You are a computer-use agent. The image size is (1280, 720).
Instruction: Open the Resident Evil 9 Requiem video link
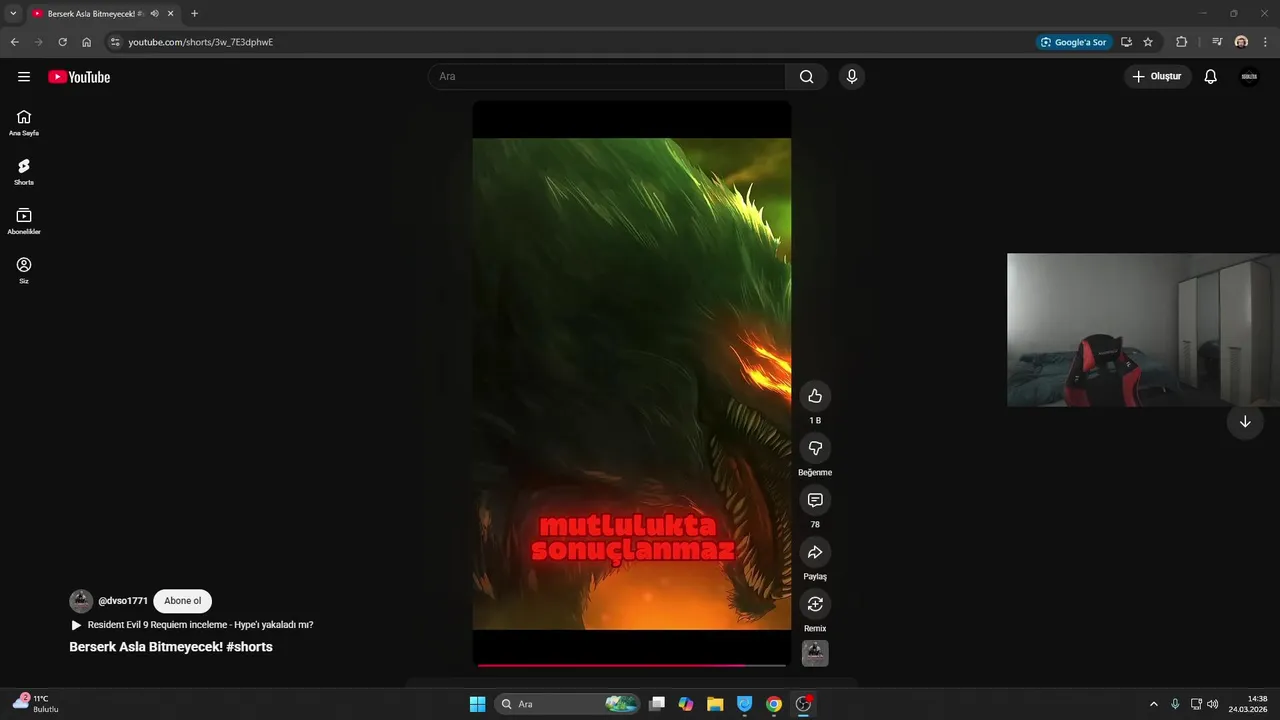click(x=200, y=625)
